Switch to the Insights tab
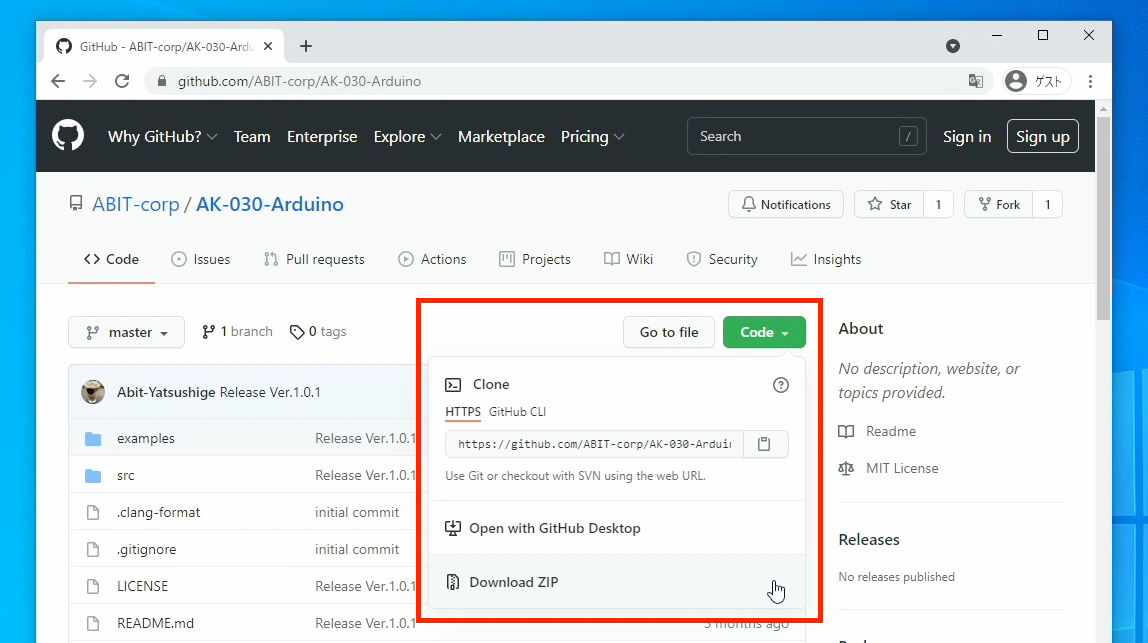Image resolution: width=1148 pixels, height=643 pixels. [x=826, y=259]
